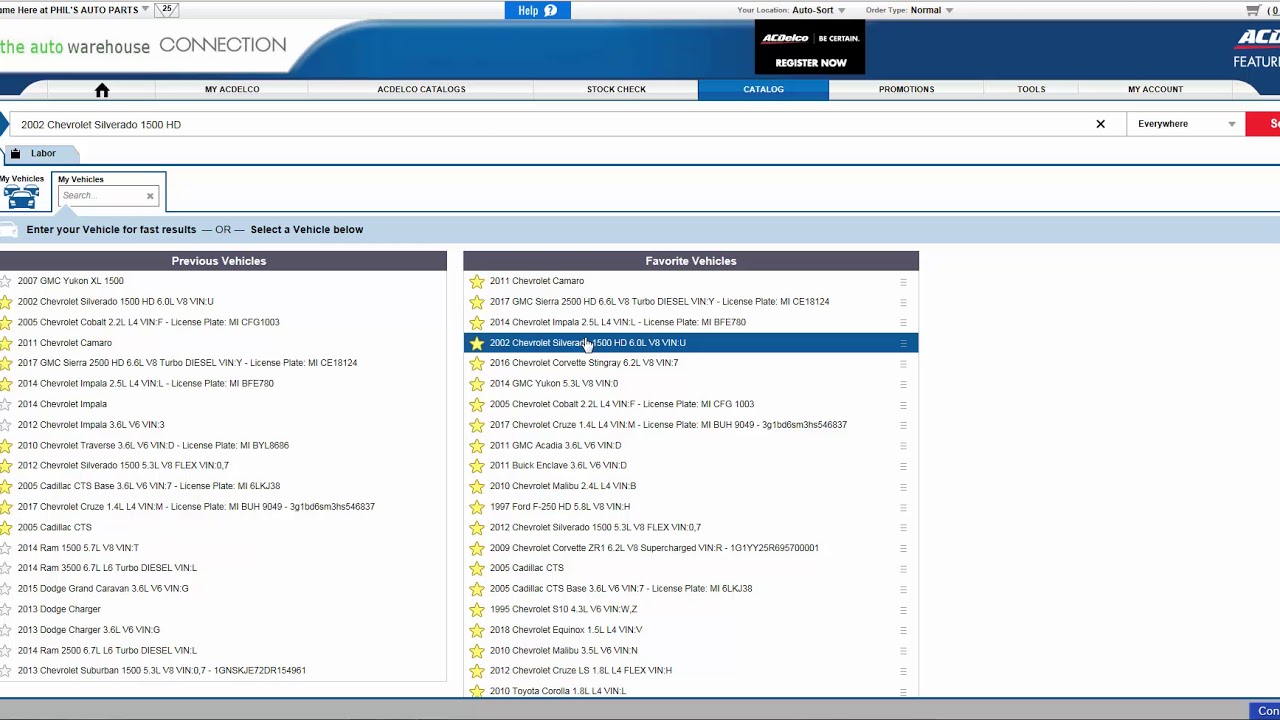Select the CATALOG navigation tab
1280x720 pixels.
(763, 90)
